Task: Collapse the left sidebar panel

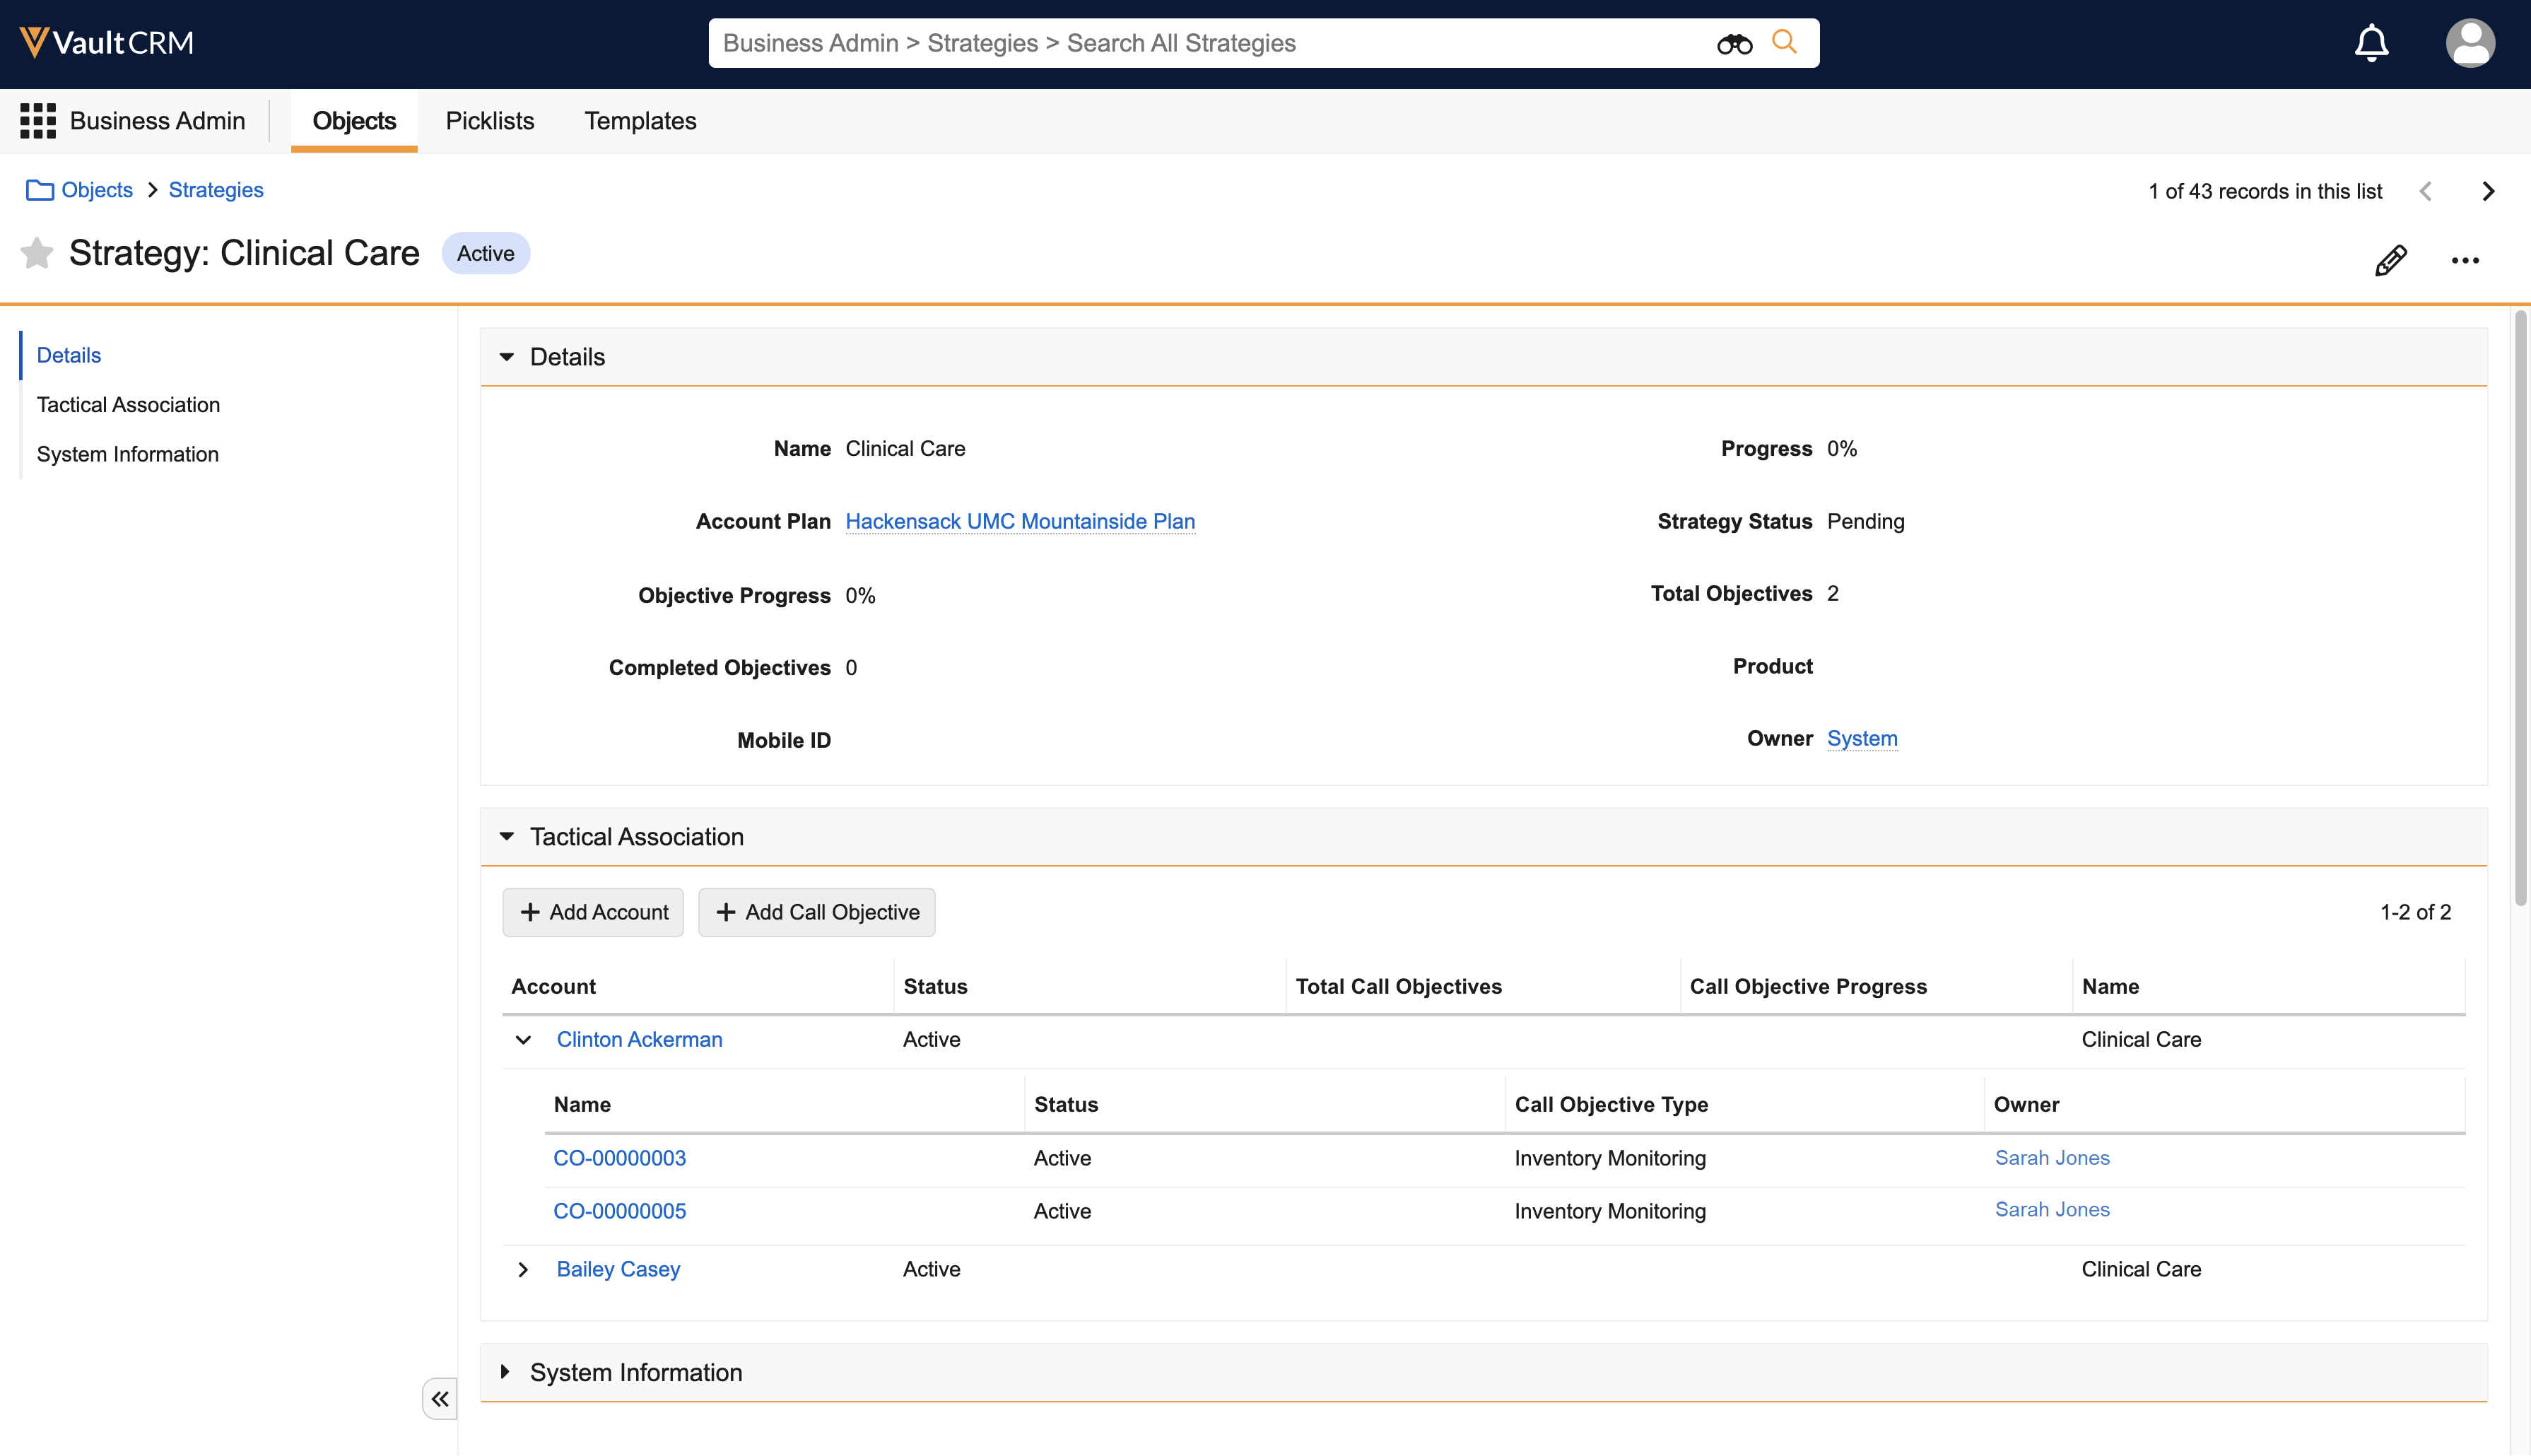Action: (439, 1398)
